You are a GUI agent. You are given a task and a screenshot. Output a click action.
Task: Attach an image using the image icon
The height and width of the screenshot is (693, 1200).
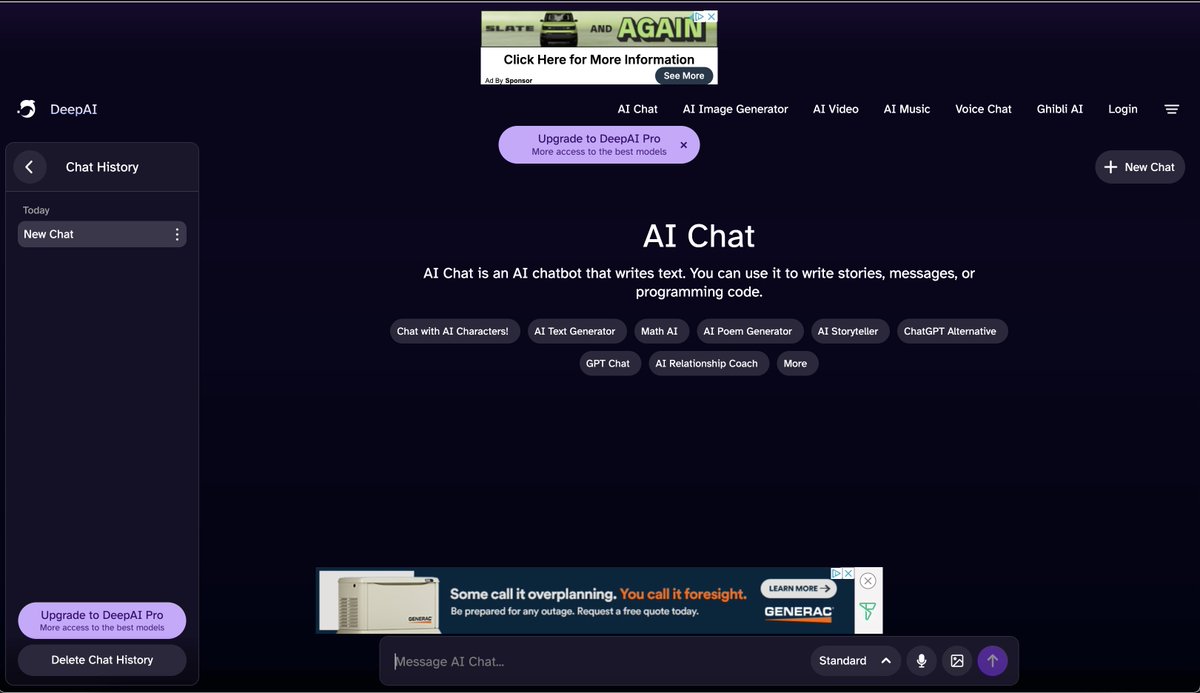(x=957, y=661)
